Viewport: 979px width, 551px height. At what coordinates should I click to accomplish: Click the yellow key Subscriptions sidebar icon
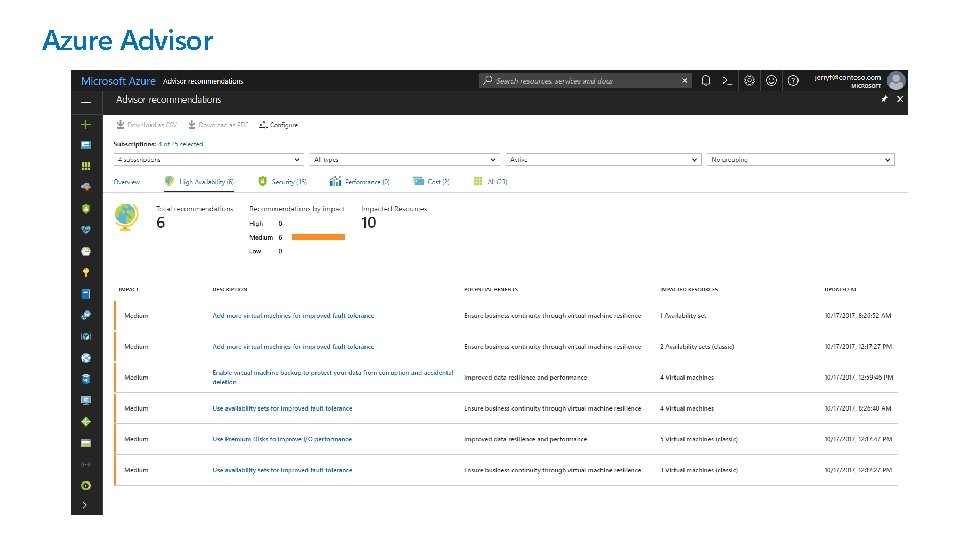[x=86, y=273]
